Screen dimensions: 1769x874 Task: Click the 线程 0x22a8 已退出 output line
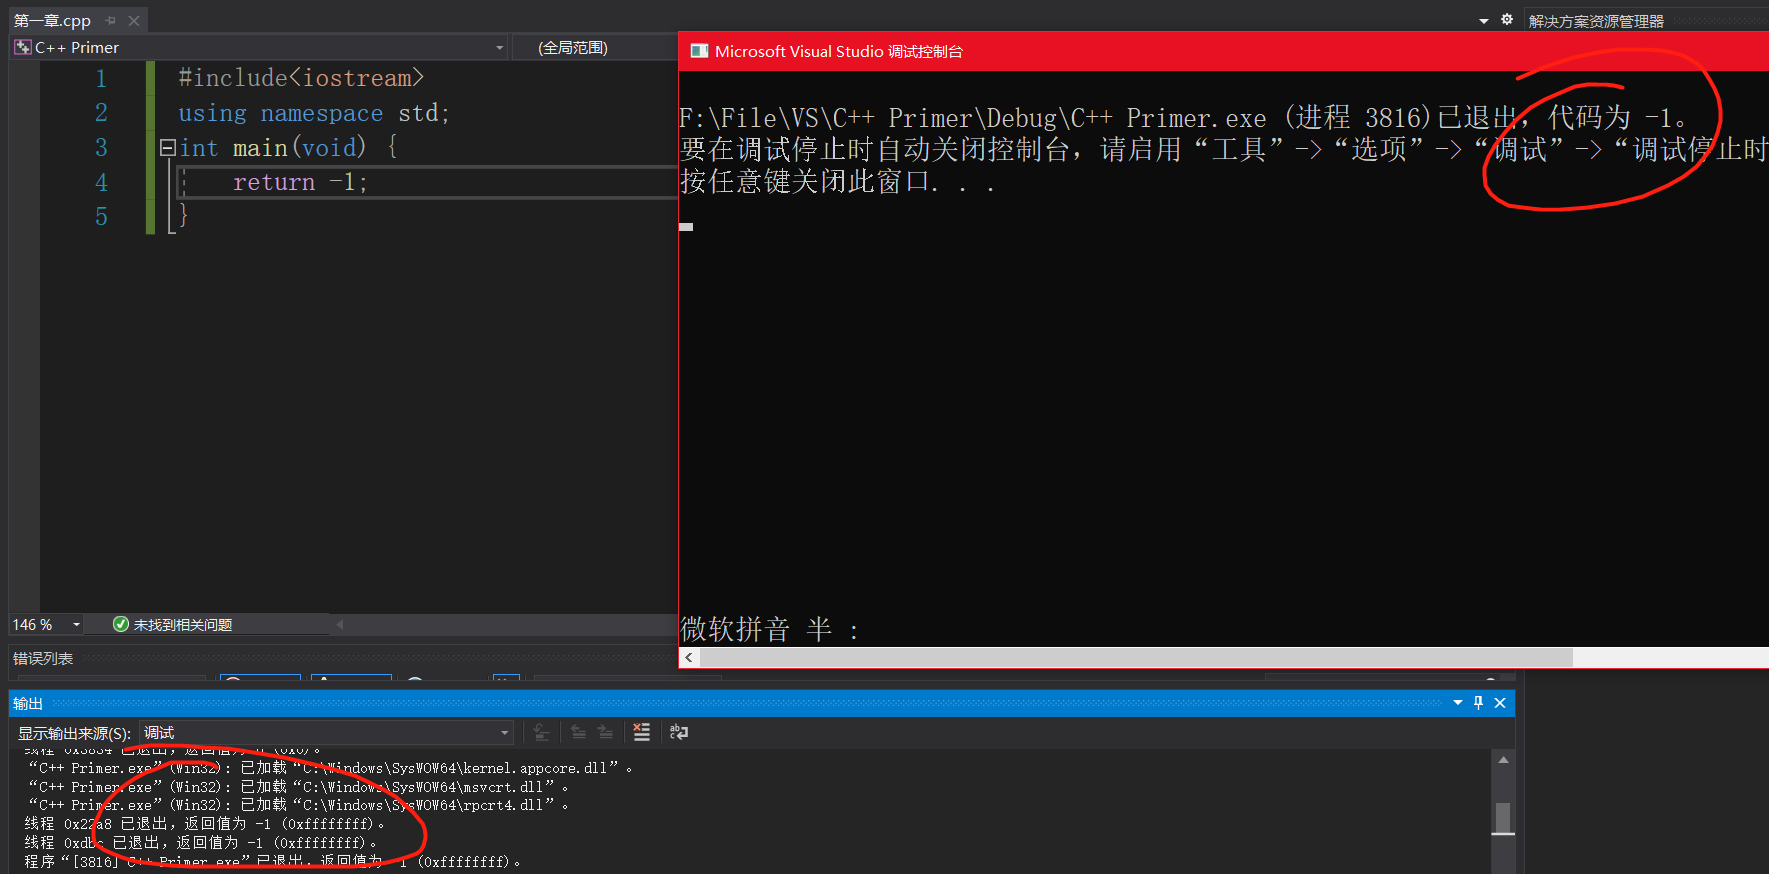click(x=204, y=824)
